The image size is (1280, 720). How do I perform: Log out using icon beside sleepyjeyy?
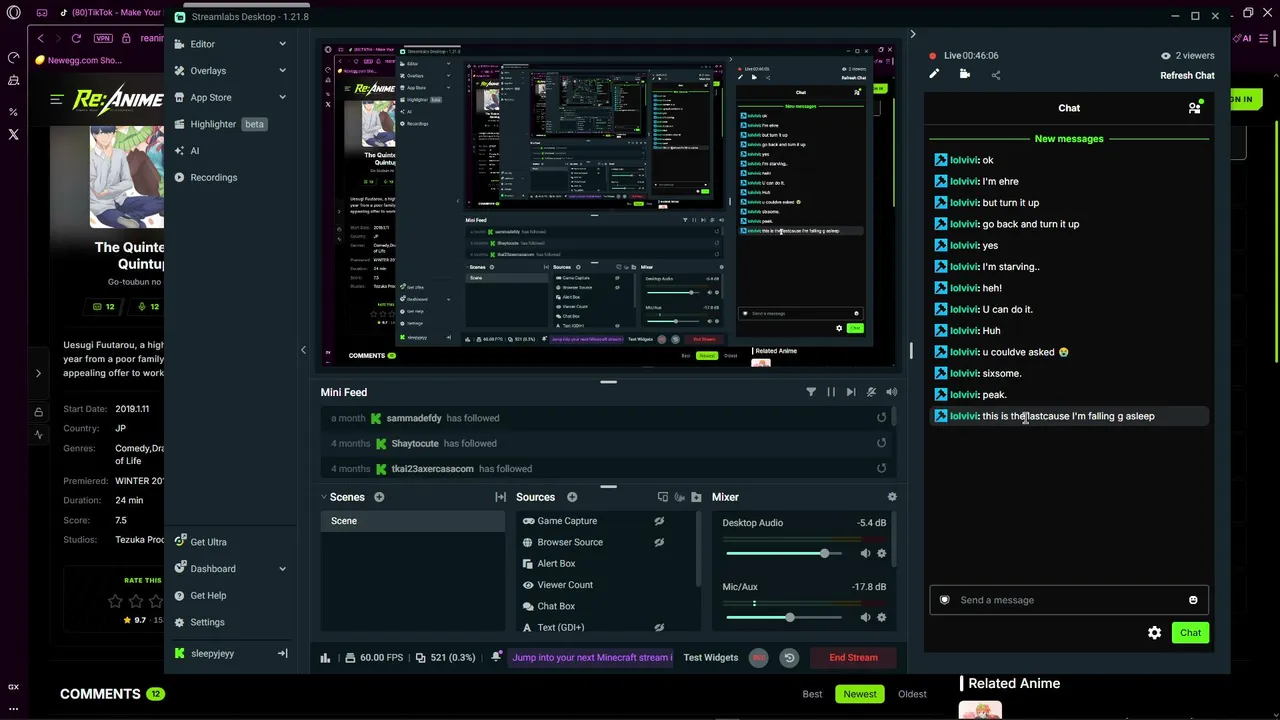pyautogui.click(x=282, y=654)
